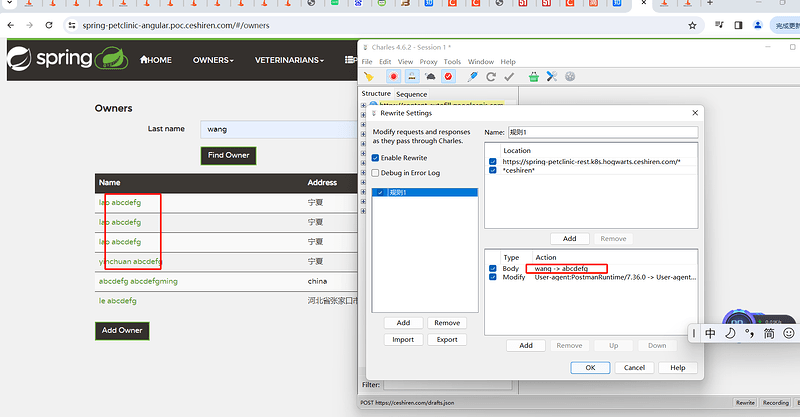Open the Charles File menu
The width and height of the screenshot is (800, 417).
(367, 62)
